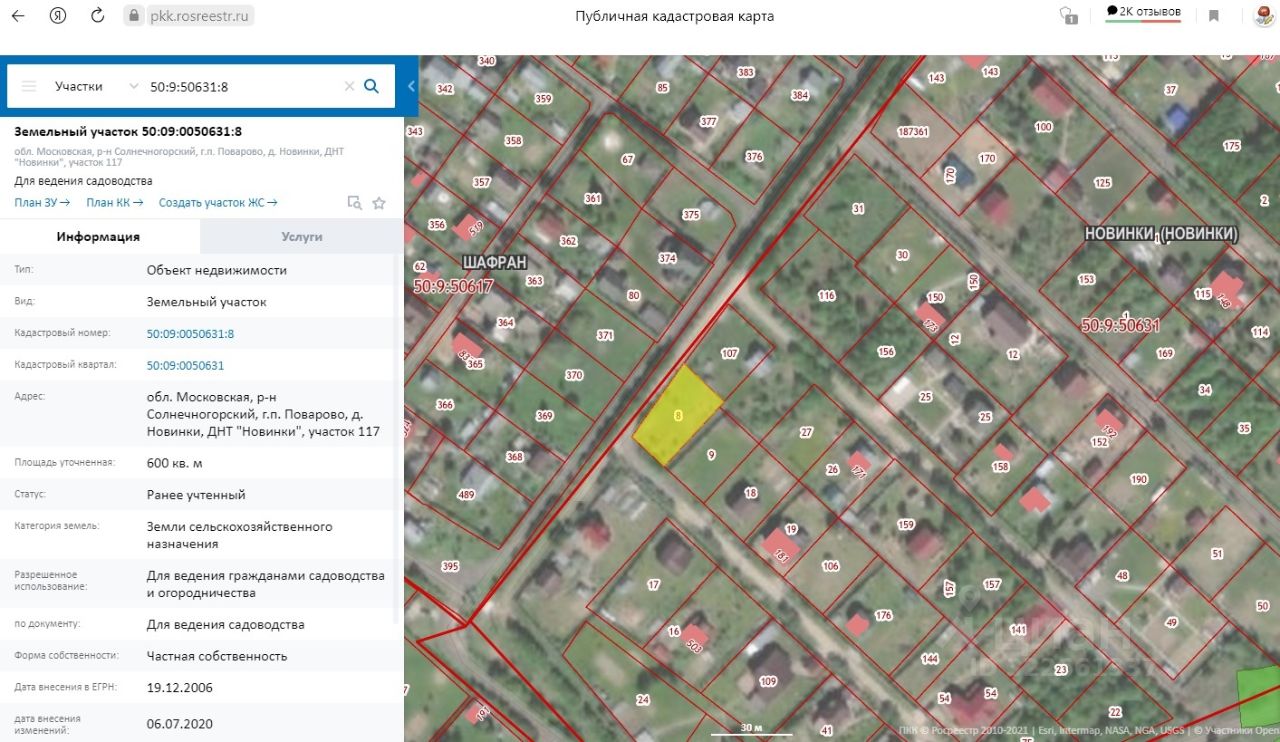Select parcel 156 on the map
This screenshot has height=742, width=1280.
pyautogui.click(x=886, y=351)
